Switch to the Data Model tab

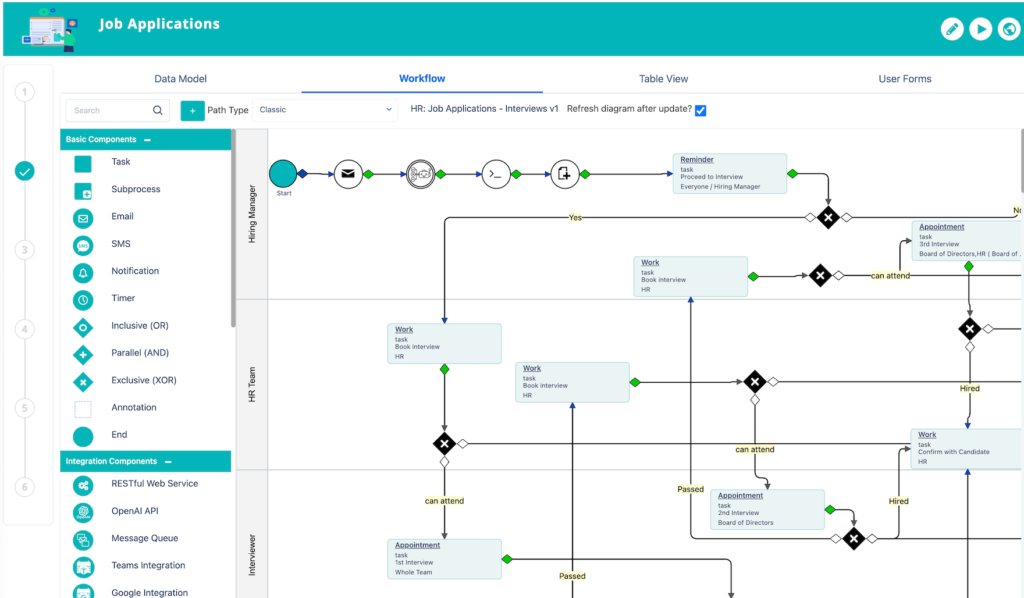pos(180,78)
